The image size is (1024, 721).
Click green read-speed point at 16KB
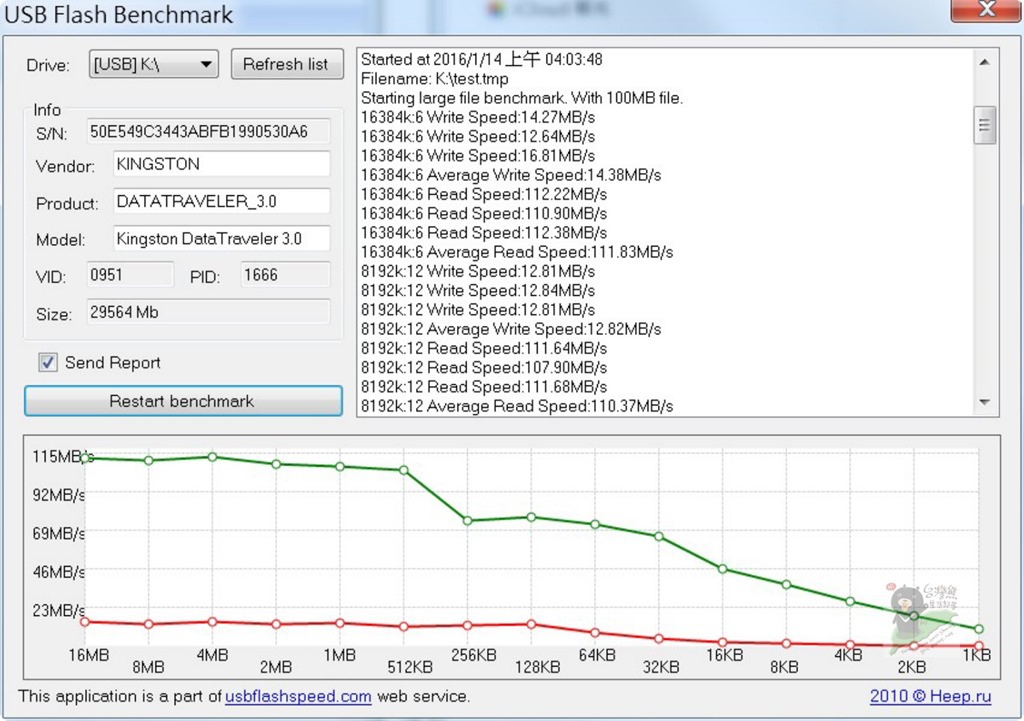click(x=722, y=569)
